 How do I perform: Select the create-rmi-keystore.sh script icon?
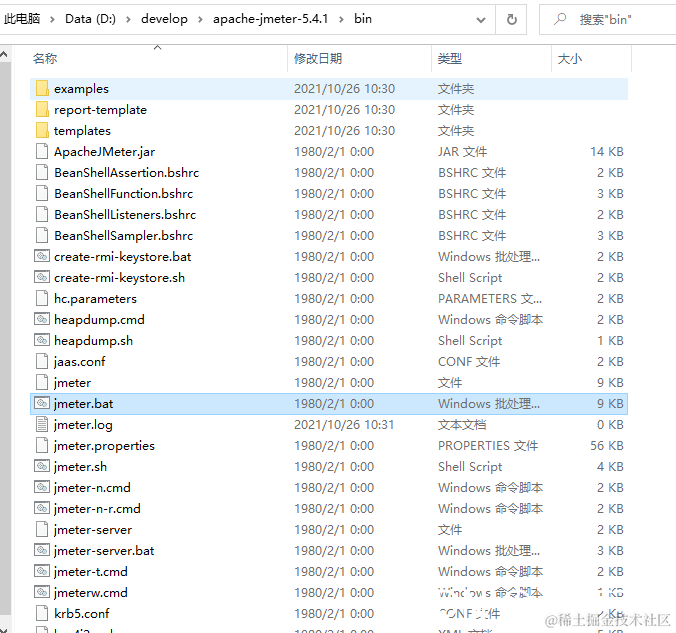(x=42, y=278)
